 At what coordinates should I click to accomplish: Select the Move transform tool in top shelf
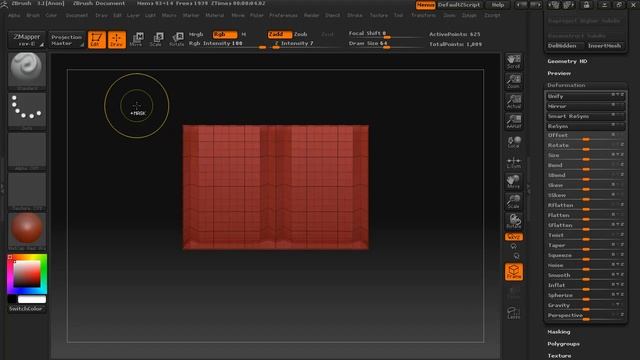[136, 40]
